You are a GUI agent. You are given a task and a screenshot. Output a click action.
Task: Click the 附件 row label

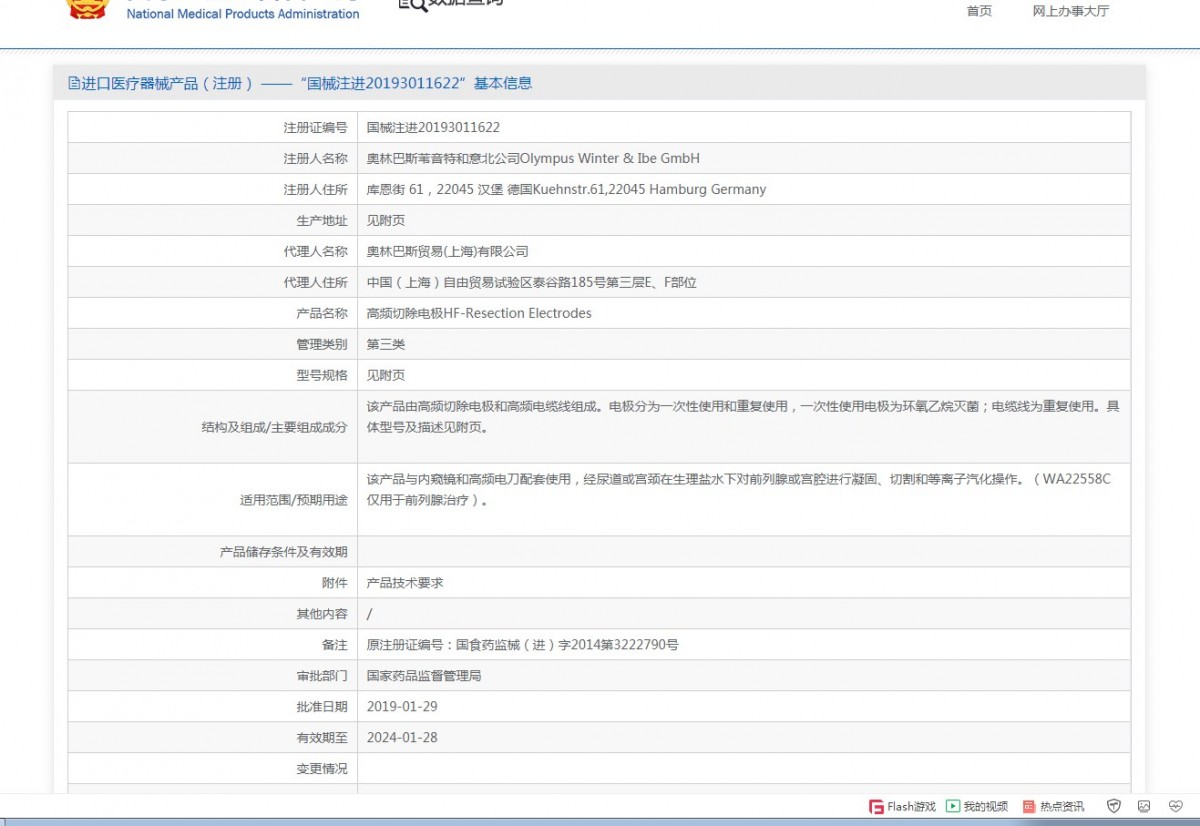335,582
